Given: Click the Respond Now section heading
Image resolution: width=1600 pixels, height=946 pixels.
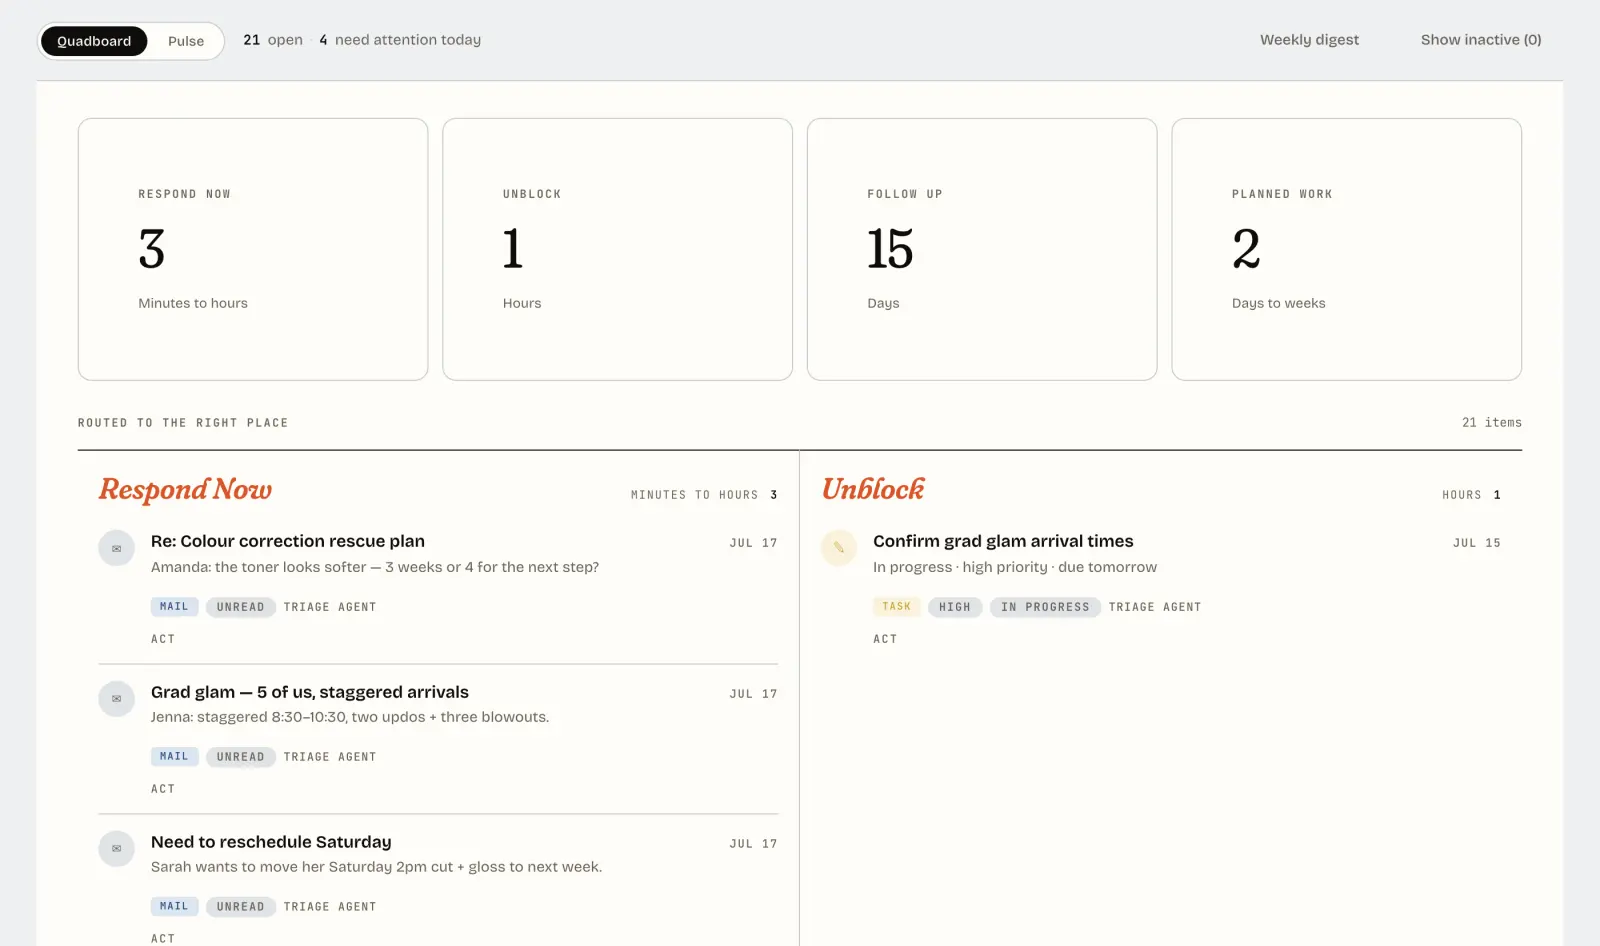Looking at the screenshot, I should [185, 489].
